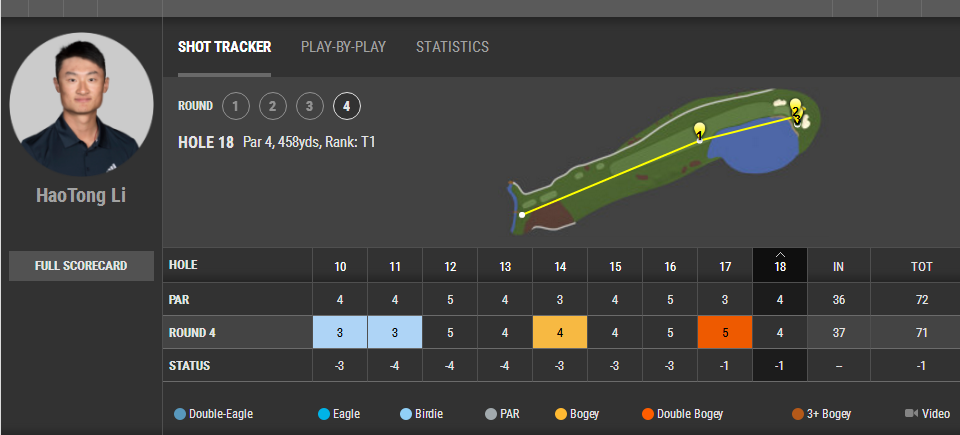Click the HaoTong Li player name
The image size is (960, 435).
81,195
